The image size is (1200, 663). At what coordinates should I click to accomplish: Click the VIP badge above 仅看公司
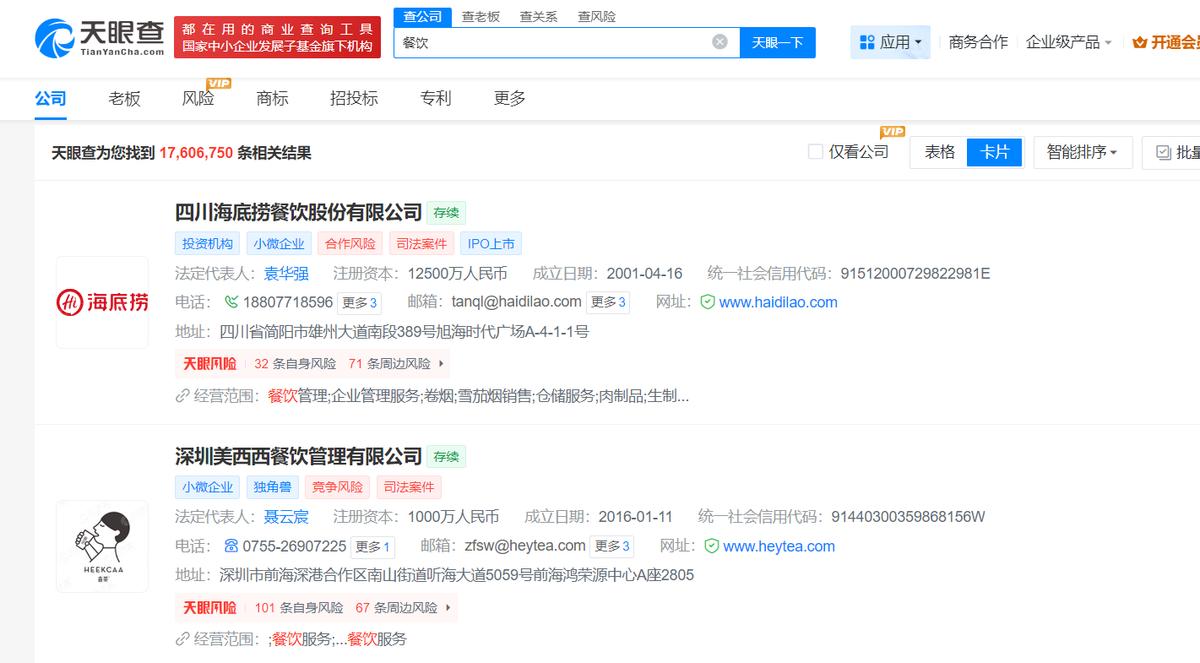click(892, 131)
